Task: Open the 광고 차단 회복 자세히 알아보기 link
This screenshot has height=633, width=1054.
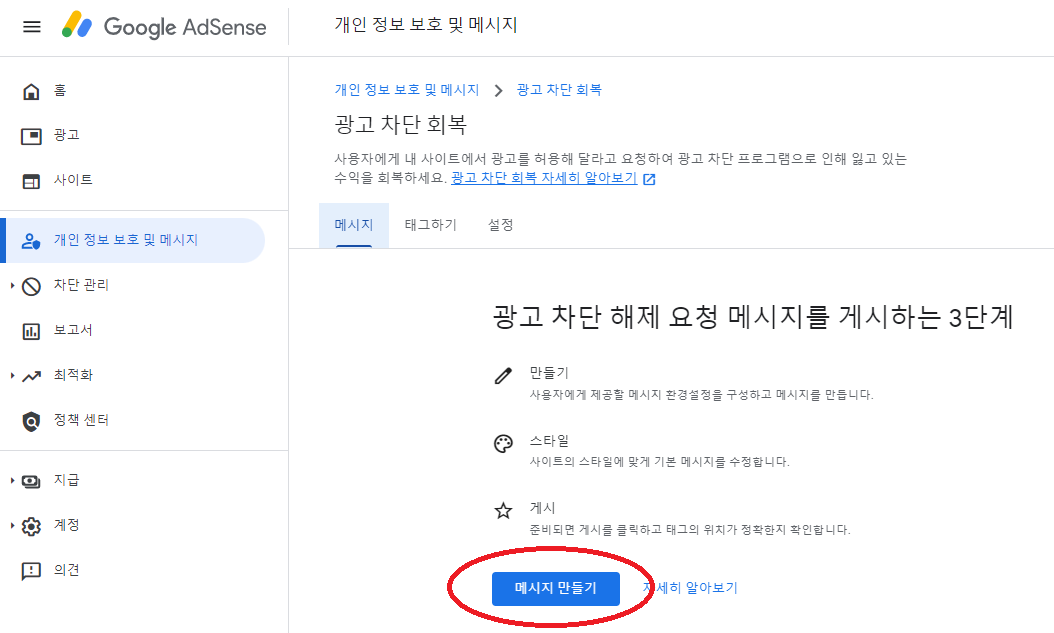Action: pyautogui.click(x=544, y=178)
